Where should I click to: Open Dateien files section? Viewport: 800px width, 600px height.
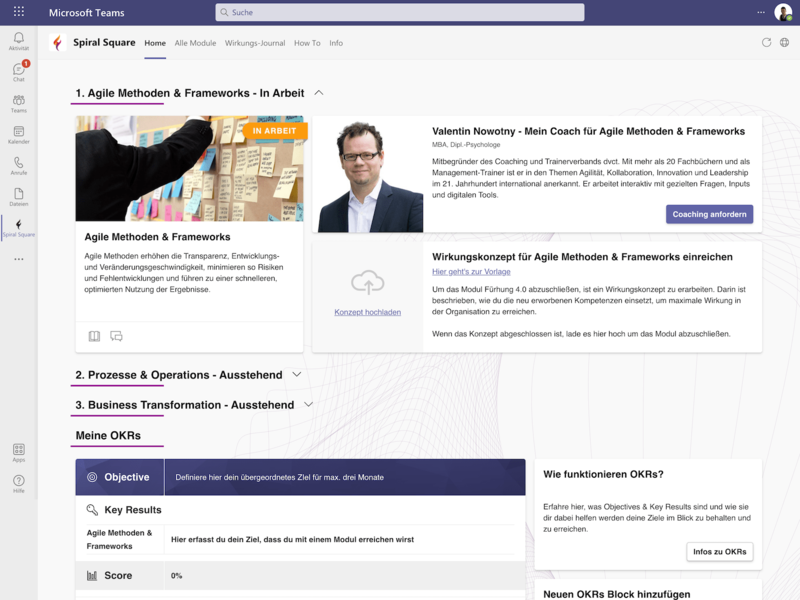18,196
